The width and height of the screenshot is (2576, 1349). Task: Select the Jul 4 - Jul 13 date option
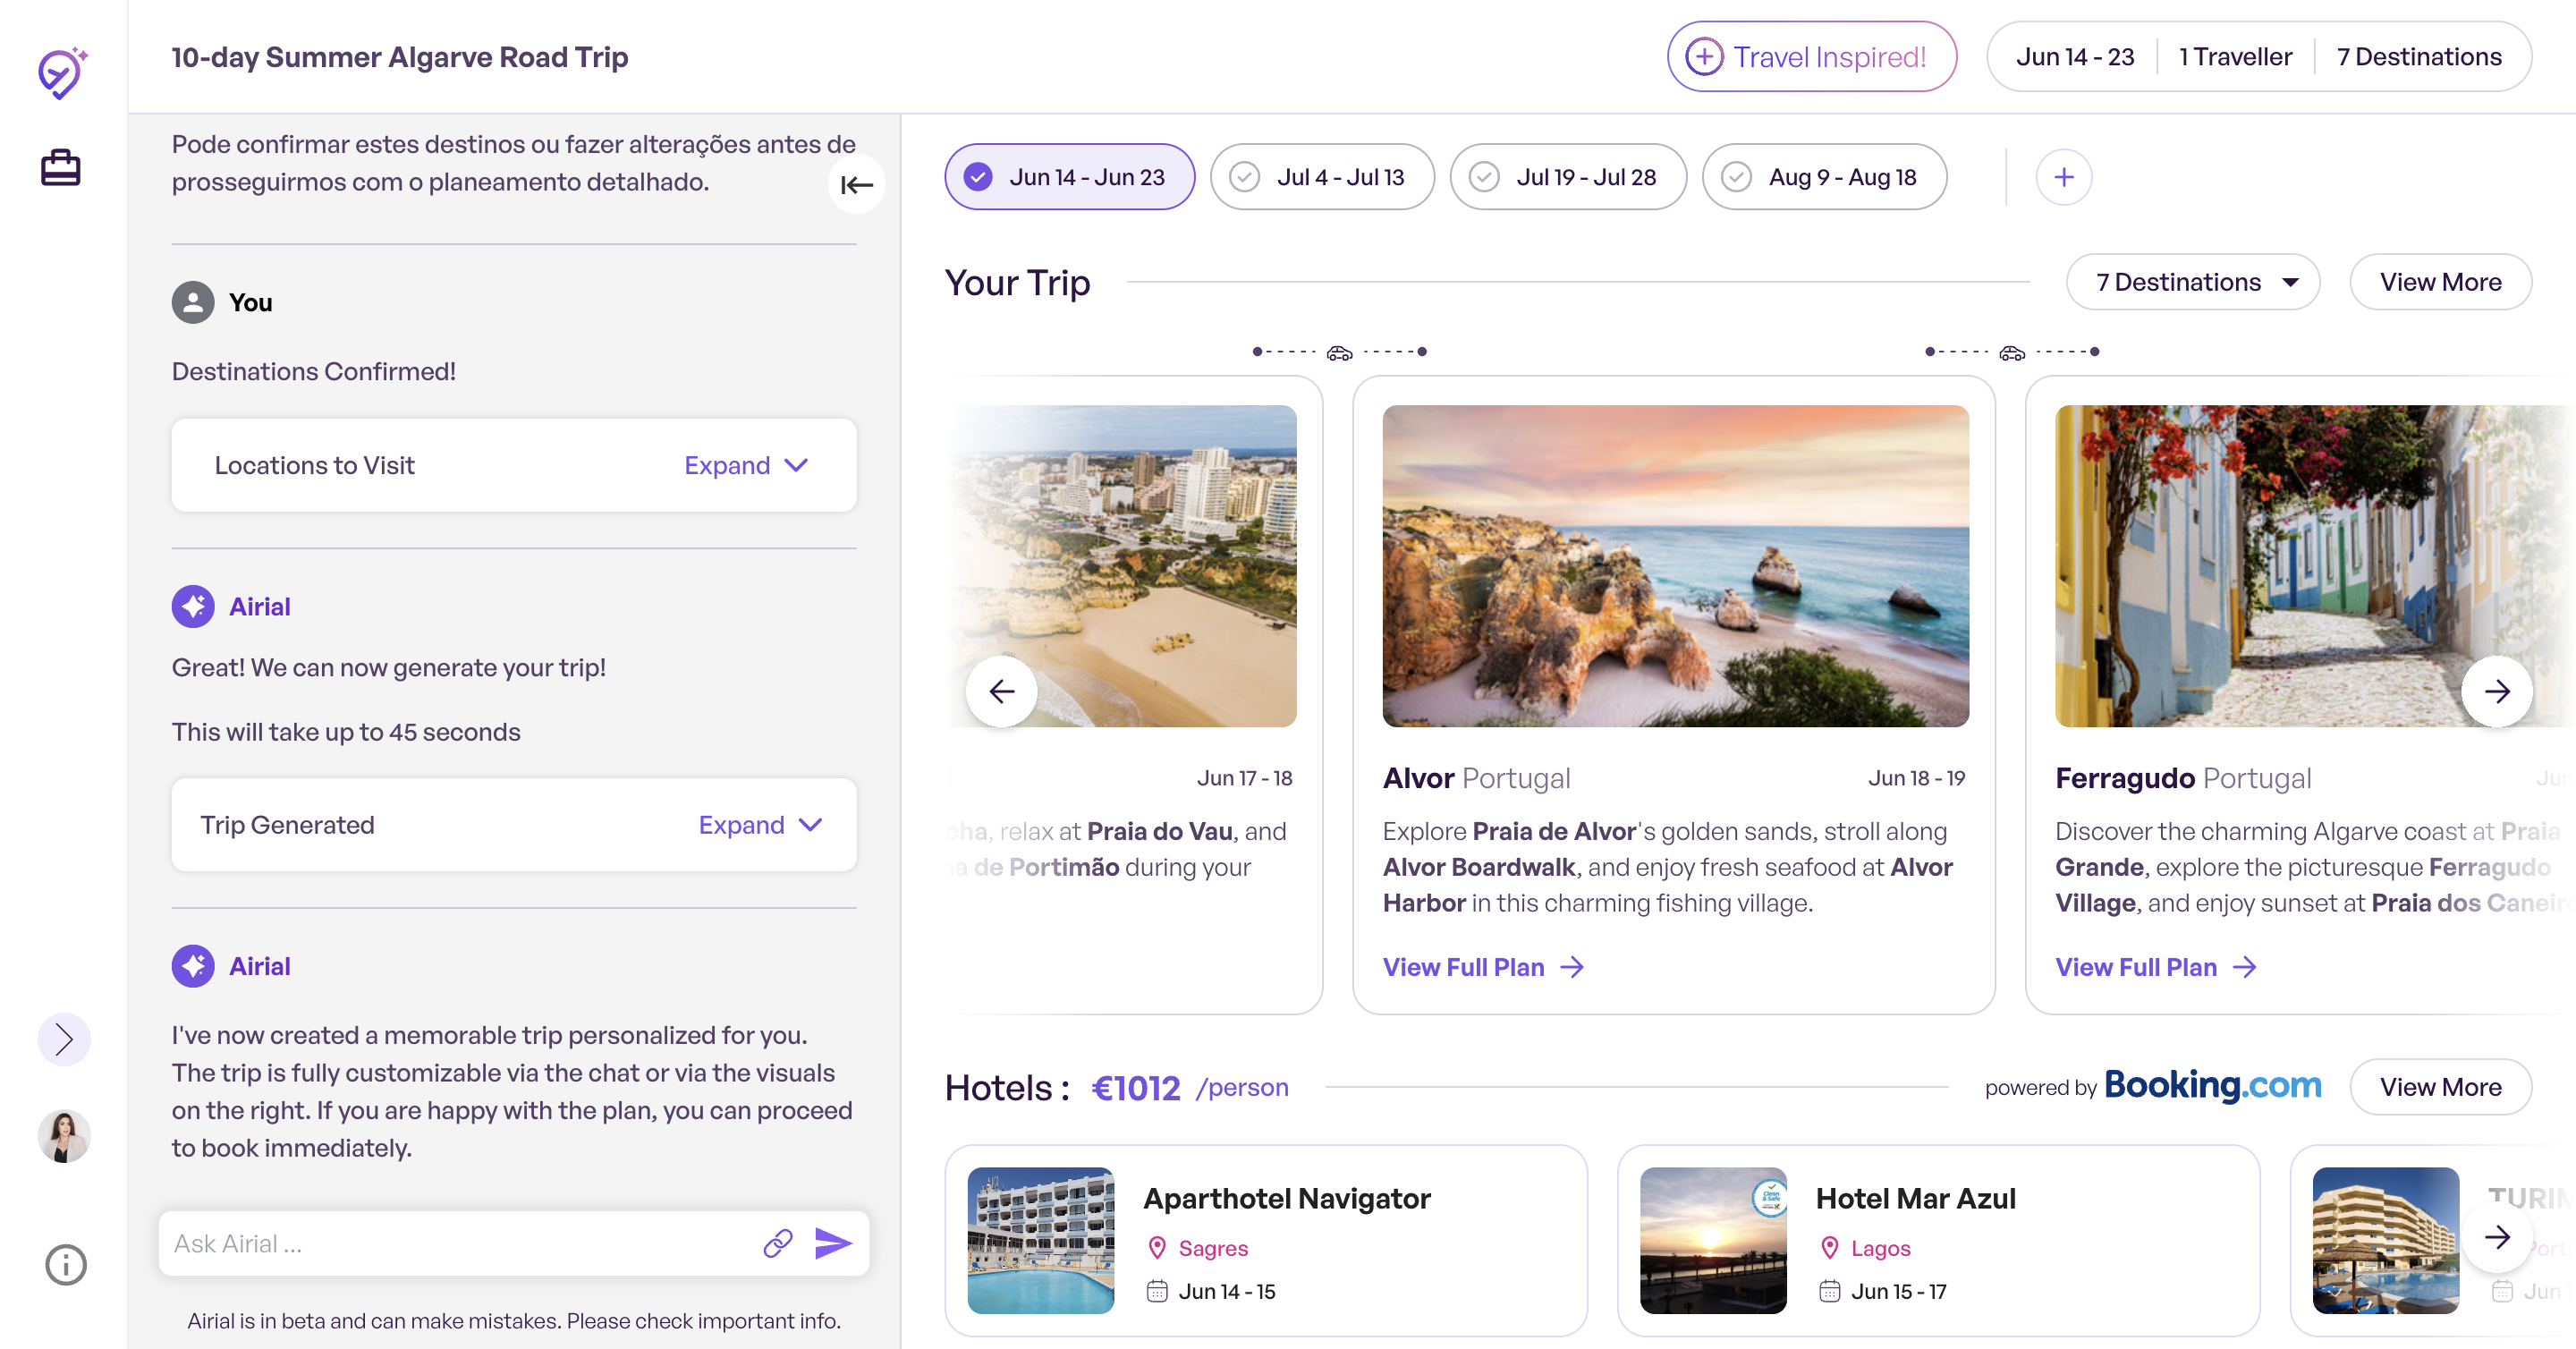click(x=1322, y=177)
